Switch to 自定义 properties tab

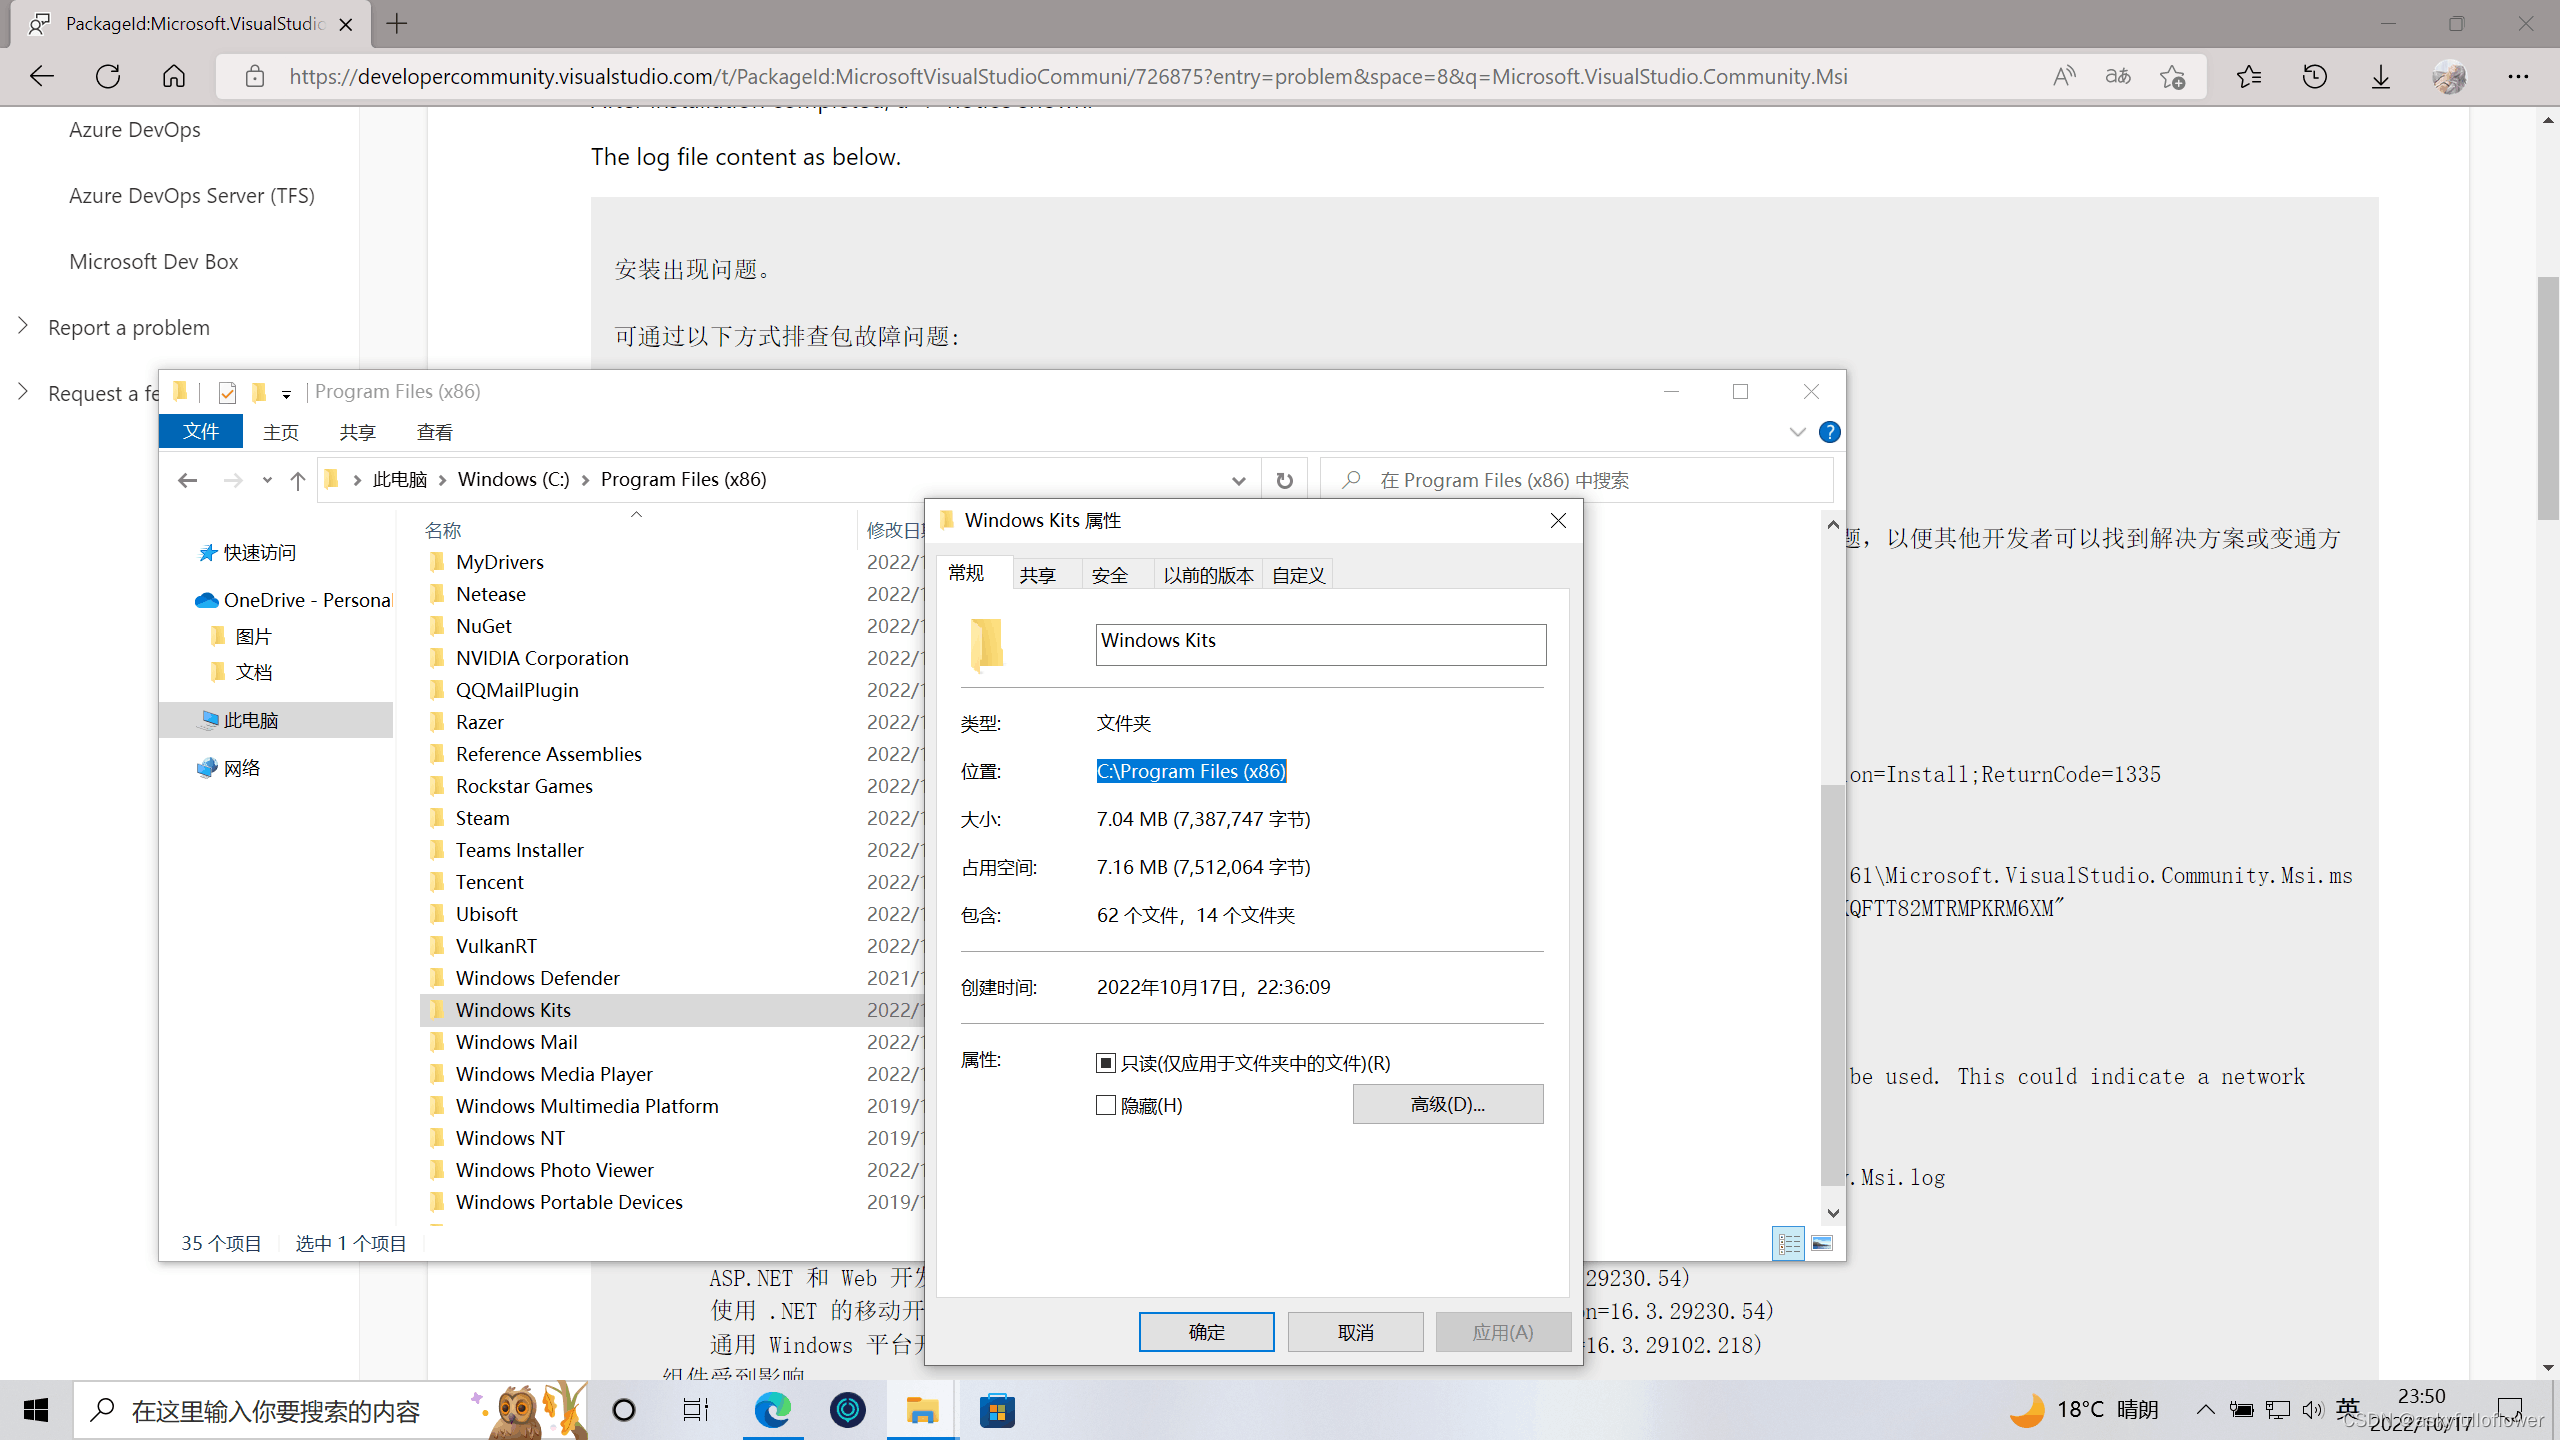coord(1298,575)
